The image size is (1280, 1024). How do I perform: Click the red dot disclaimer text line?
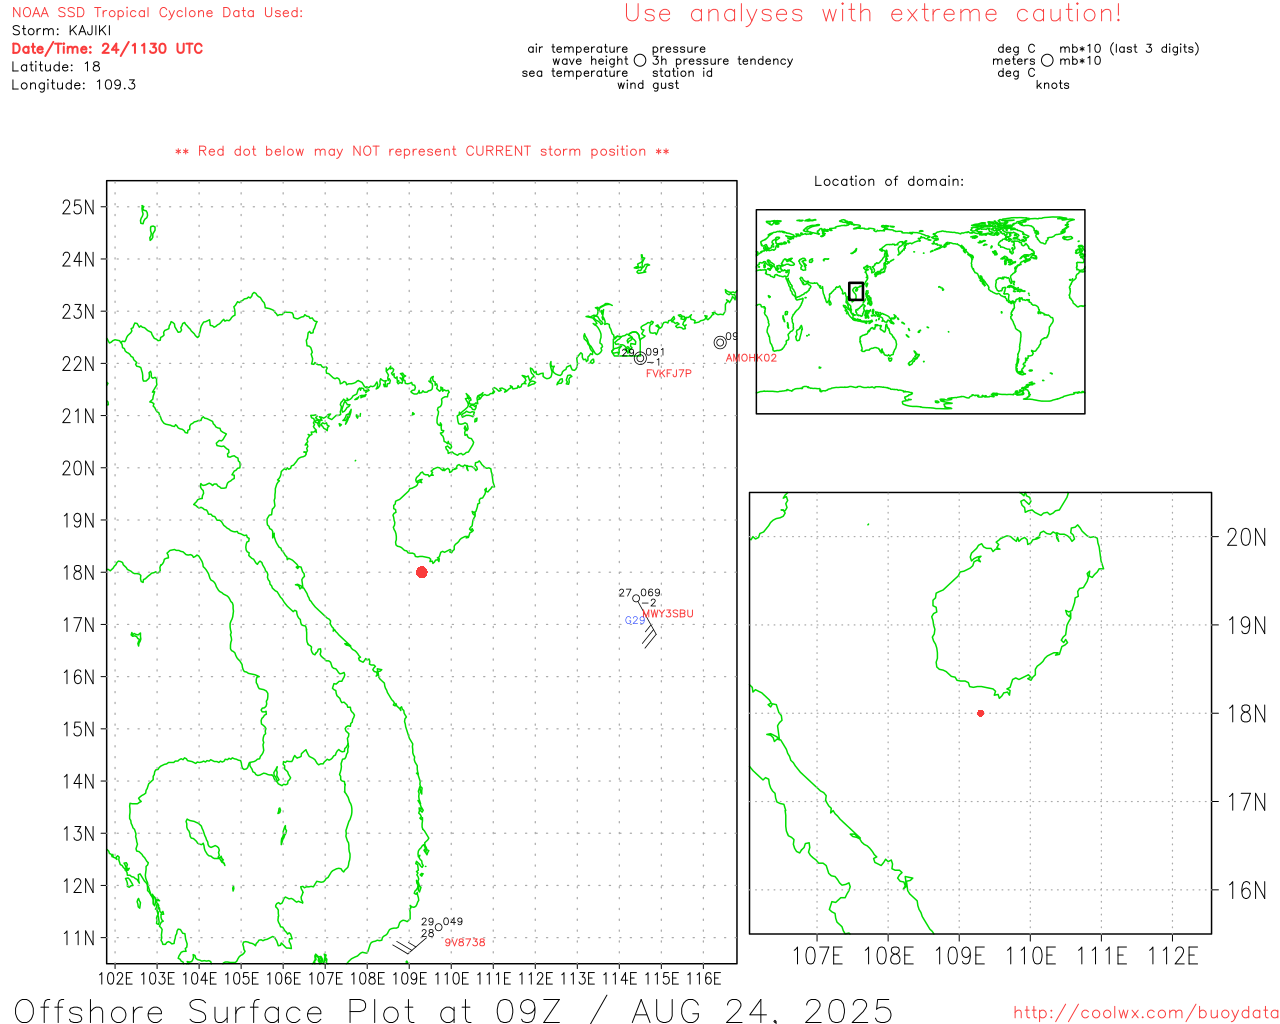422,151
